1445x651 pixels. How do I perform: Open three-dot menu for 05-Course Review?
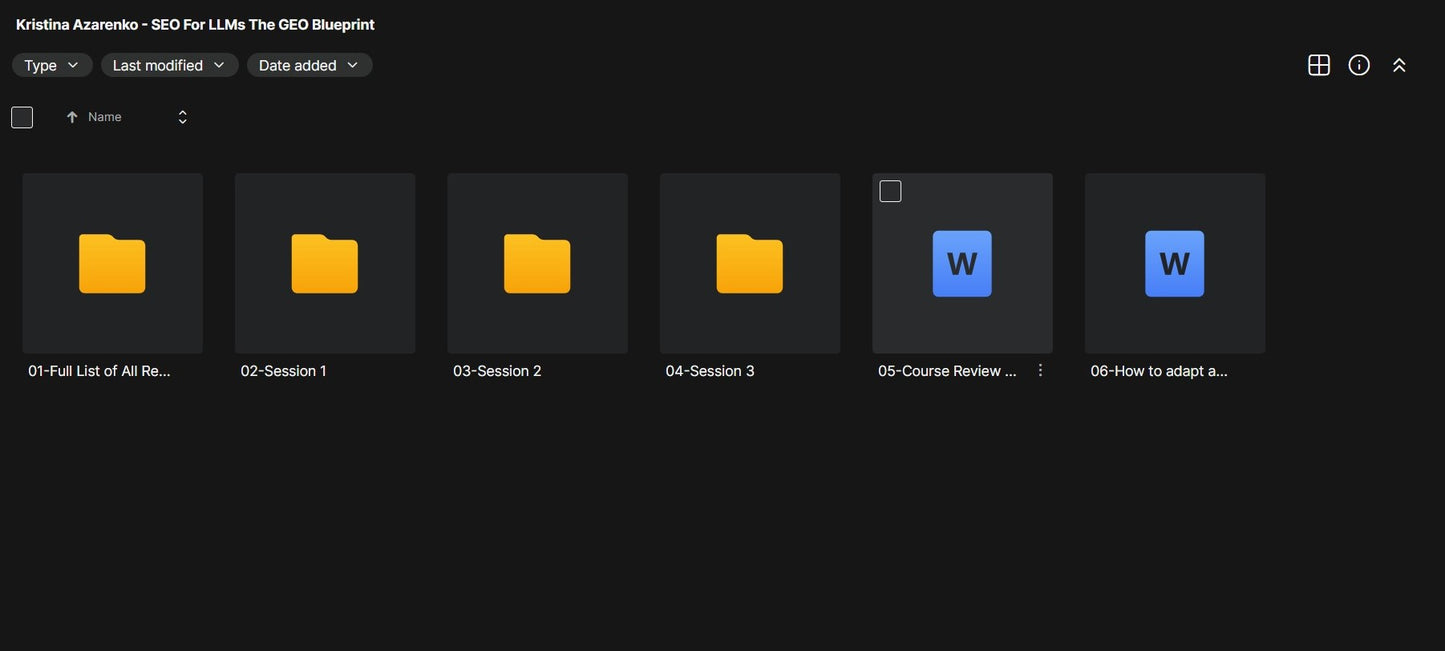1040,371
